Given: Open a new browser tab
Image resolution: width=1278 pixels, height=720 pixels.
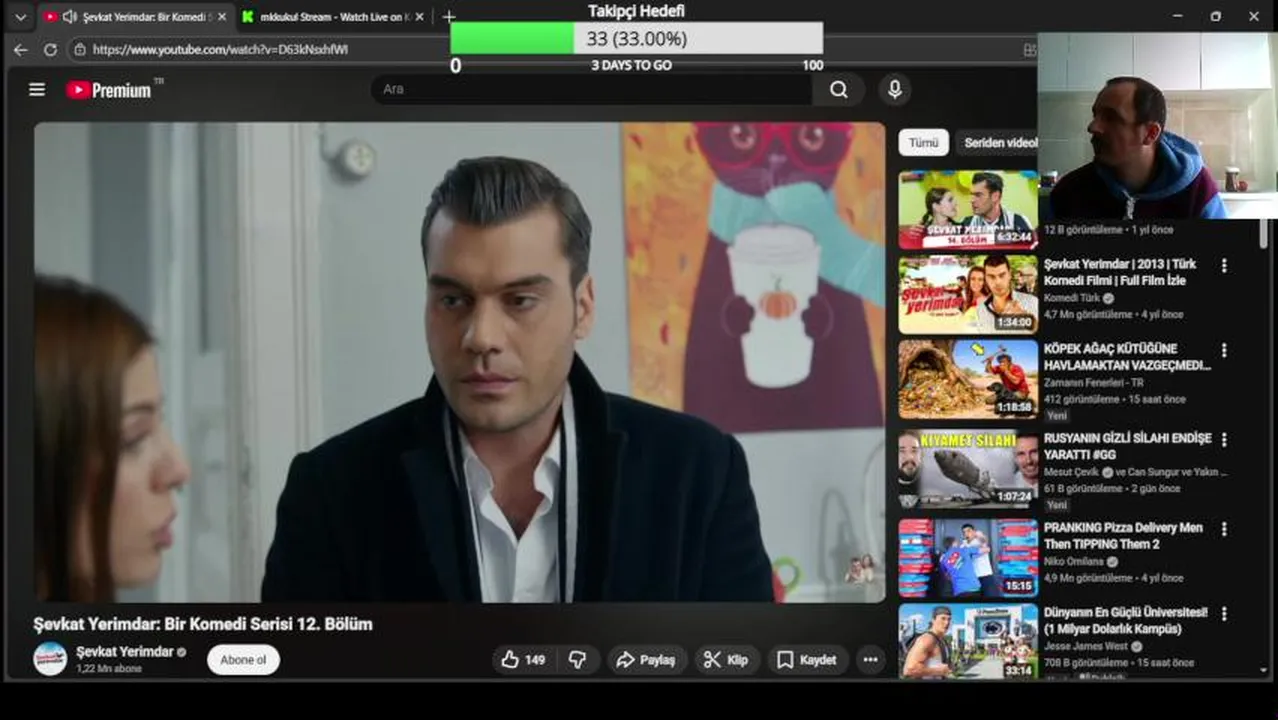Looking at the screenshot, I should (x=448, y=17).
